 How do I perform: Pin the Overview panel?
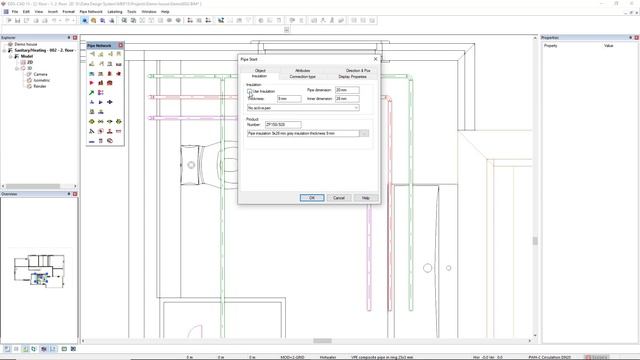pos(69,194)
